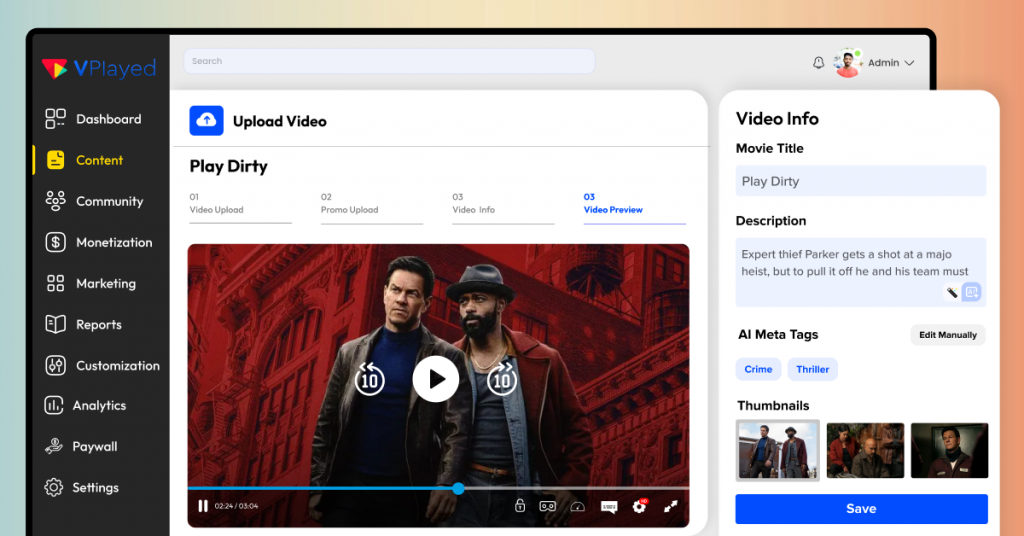Click the VR headset icon in player
The width and height of the screenshot is (1024, 536).
pyautogui.click(x=548, y=506)
